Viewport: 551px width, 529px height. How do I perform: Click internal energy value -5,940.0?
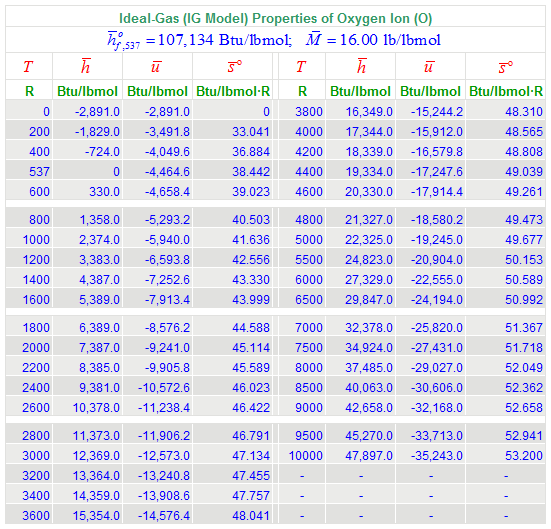point(167,240)
